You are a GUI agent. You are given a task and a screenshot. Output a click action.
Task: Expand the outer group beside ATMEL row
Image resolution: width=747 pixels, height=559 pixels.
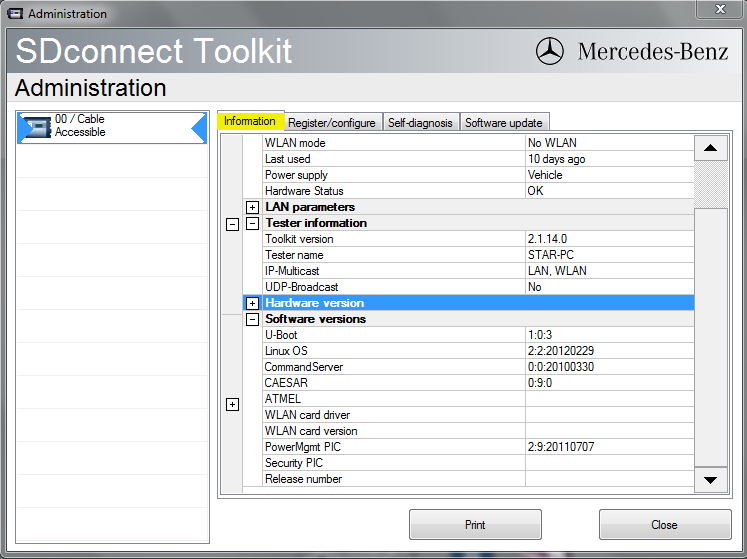click(x=232, y=405)
